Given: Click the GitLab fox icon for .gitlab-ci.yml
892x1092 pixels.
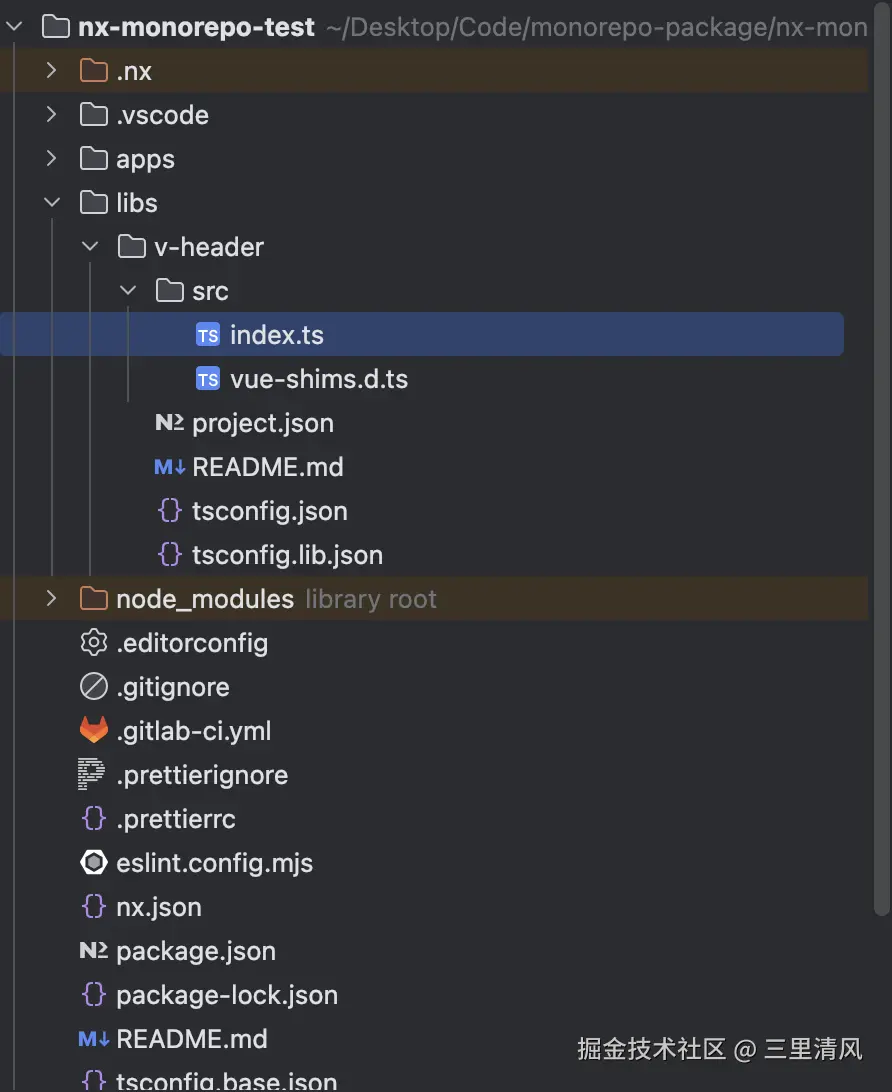Looking at the screenshot, I should (93, 731).
